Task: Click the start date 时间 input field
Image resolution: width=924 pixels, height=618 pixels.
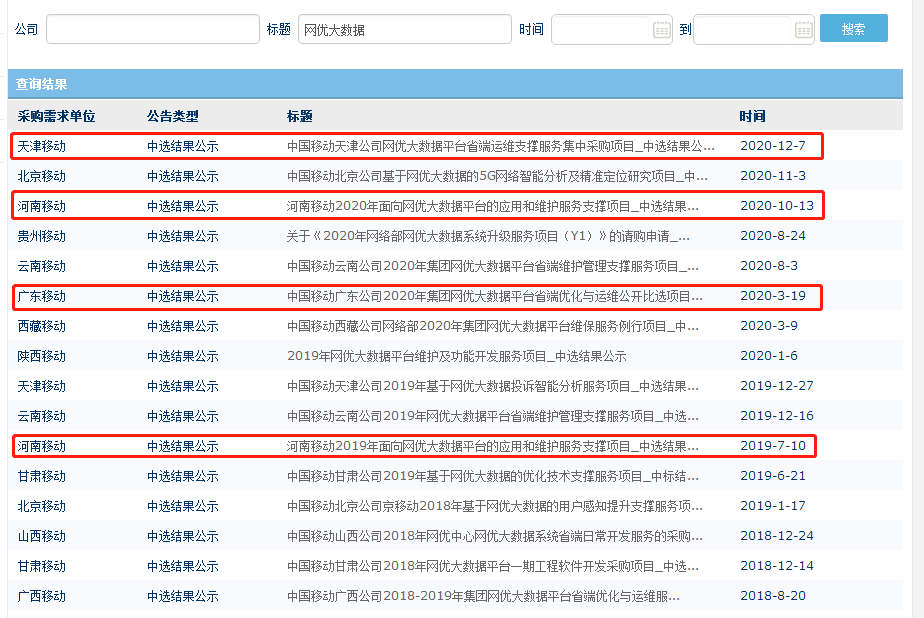Action: coord(600,30)
